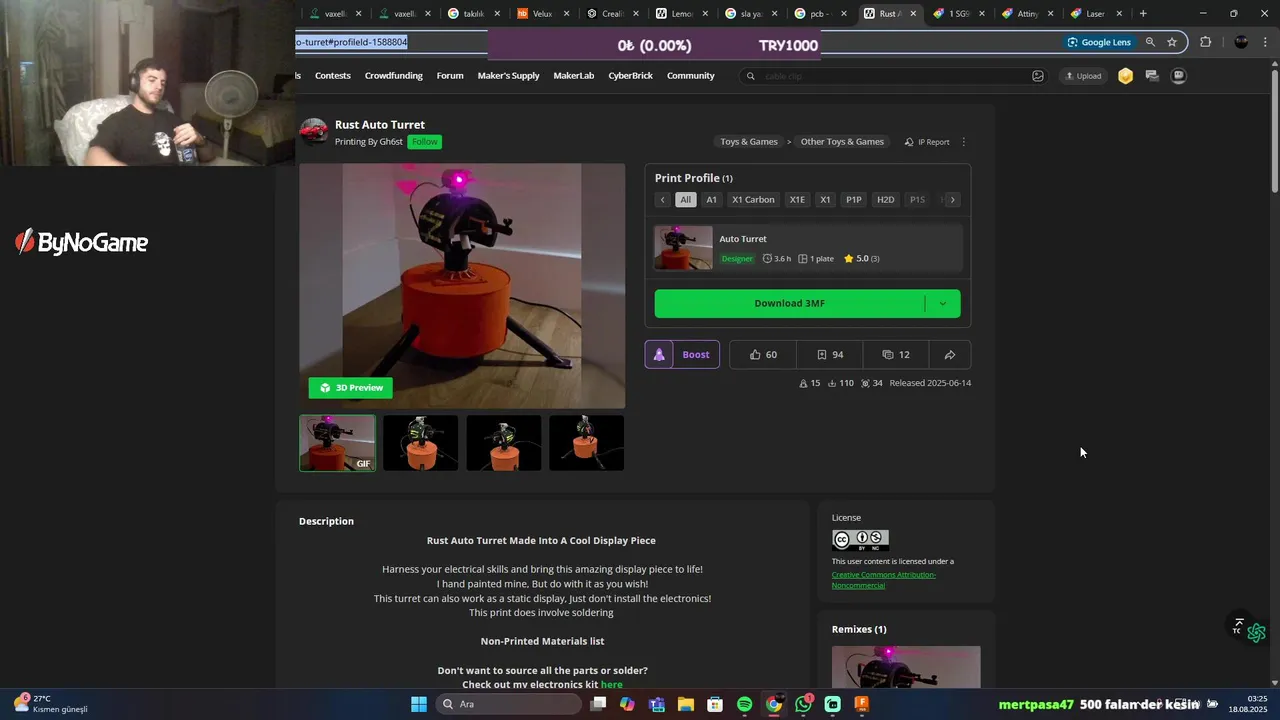Open the user account icon in header
This screenshot has width=1280, height=720.
(1179, 76)
